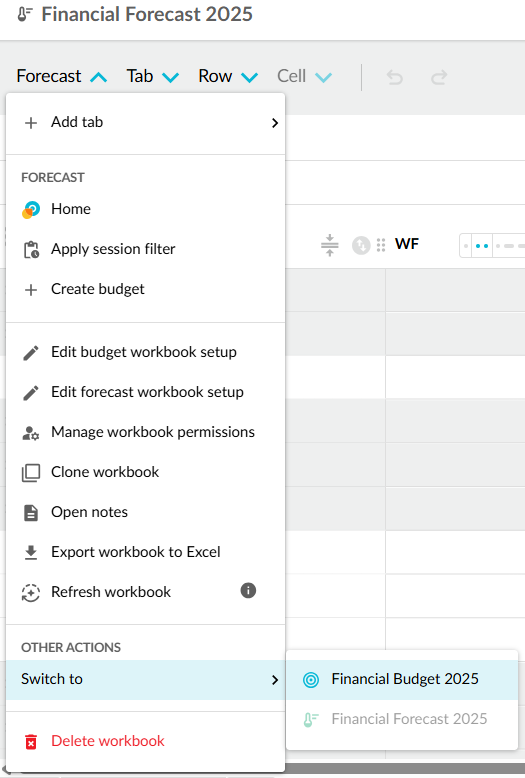Click the collapse rows icon near WF

[329, 245]
